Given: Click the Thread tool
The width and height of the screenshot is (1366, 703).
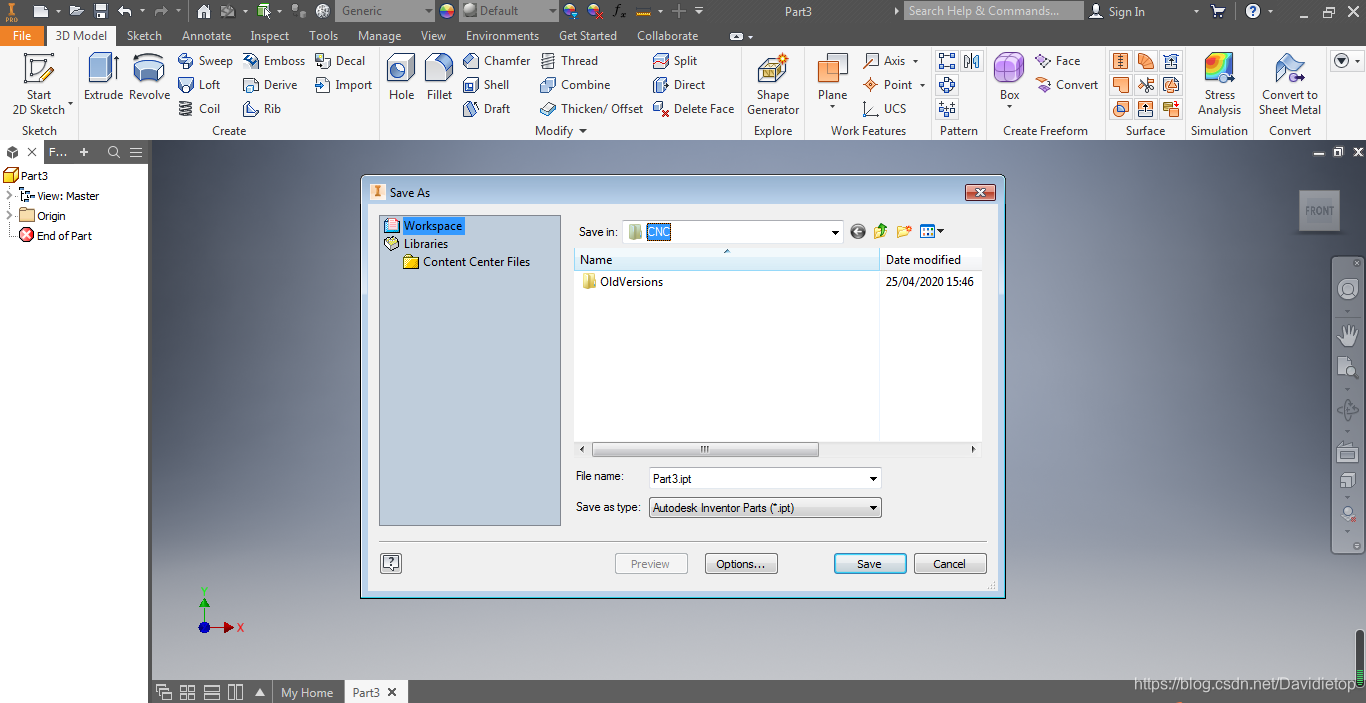Looking at the screenshot, I should tap(569, 61).
